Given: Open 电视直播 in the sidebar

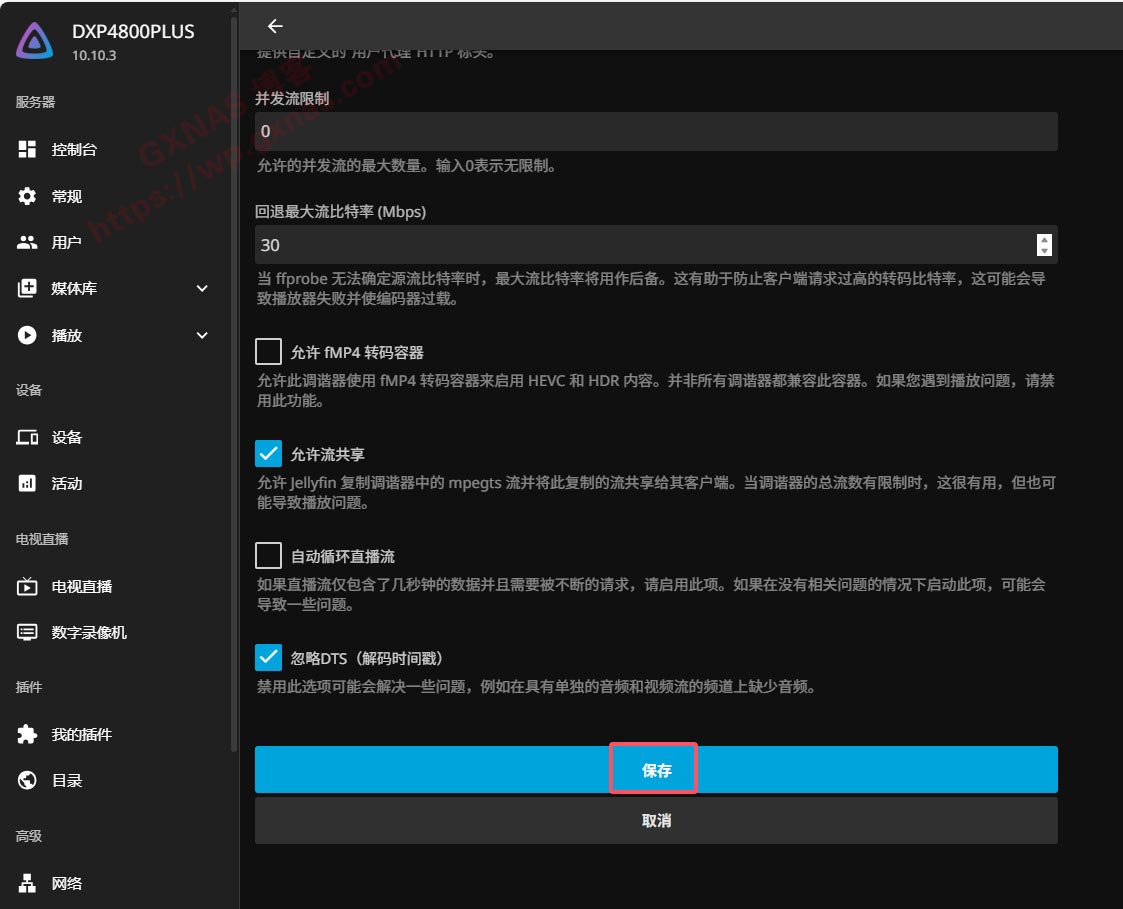Looking at the screenshot, I should pyautogui.click(x=82, y=586).
